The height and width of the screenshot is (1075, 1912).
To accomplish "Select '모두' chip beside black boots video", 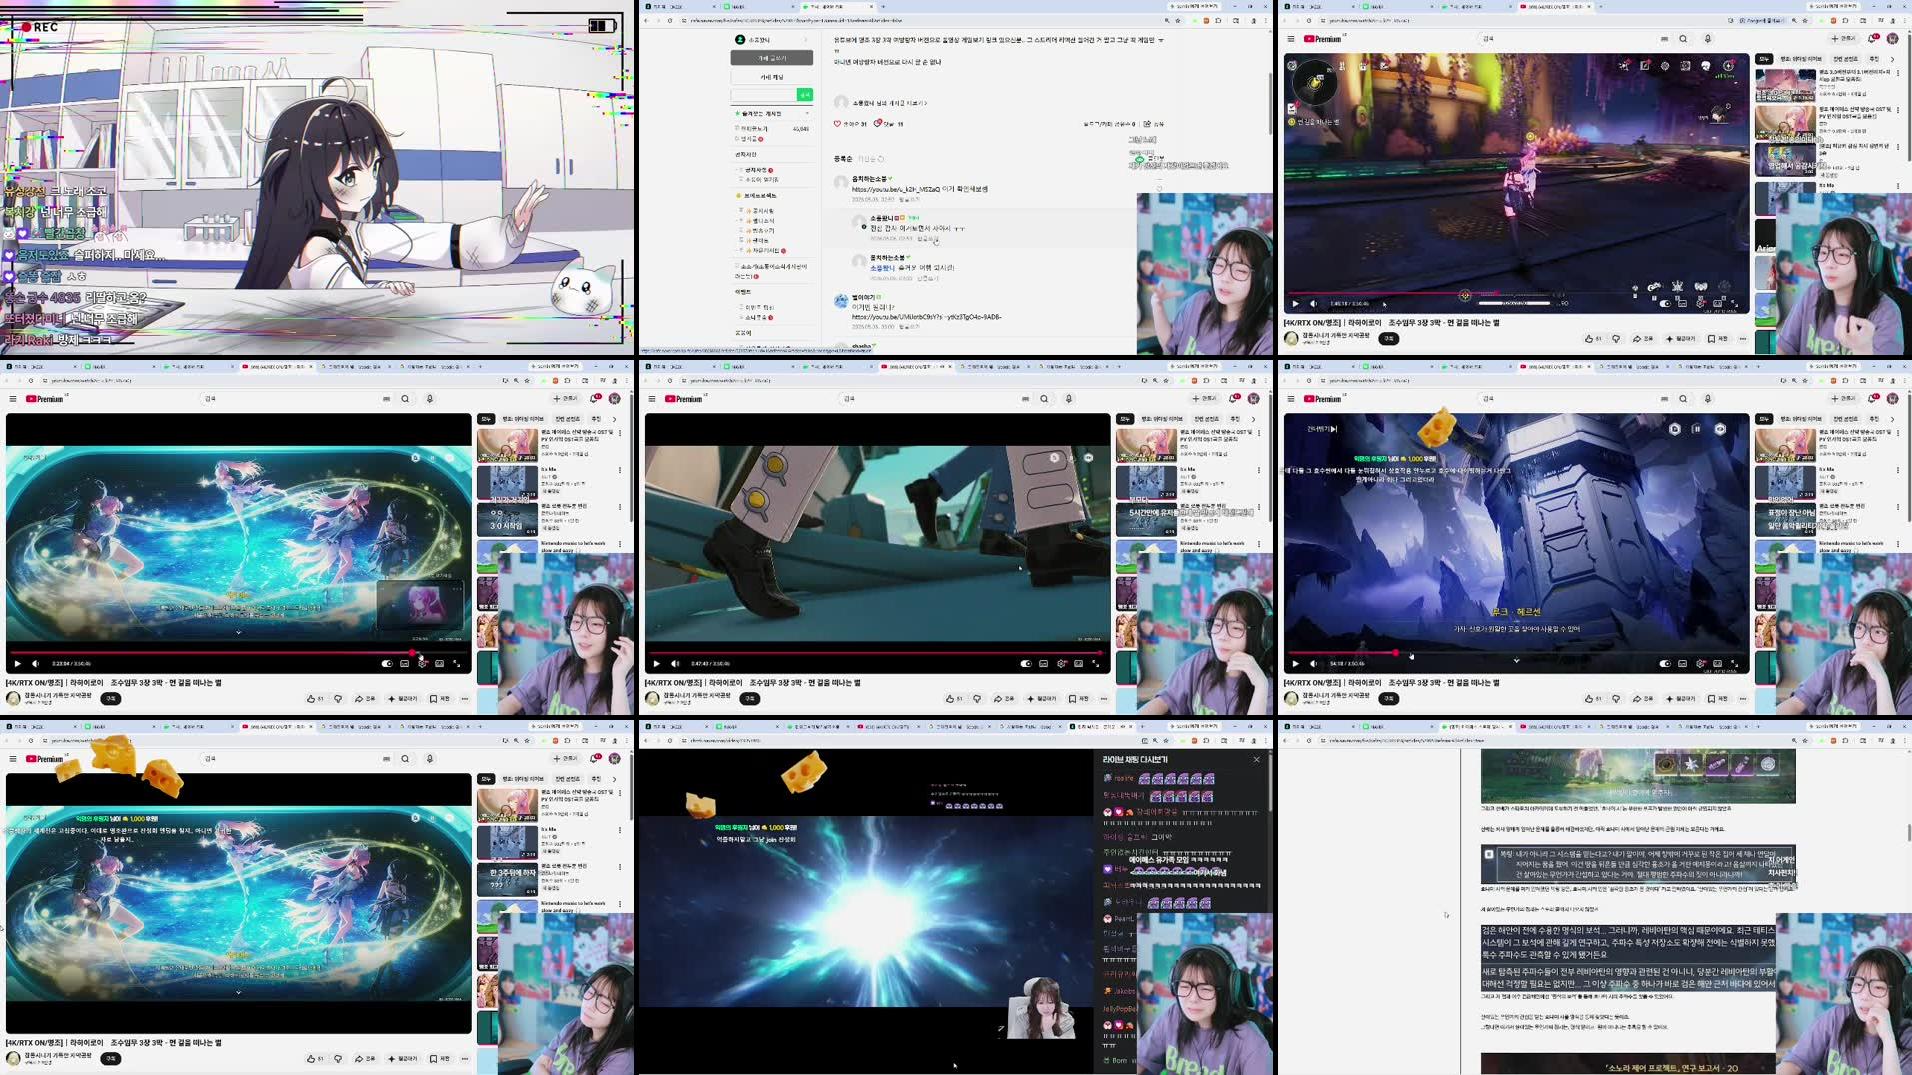I will coord(1125,419).
